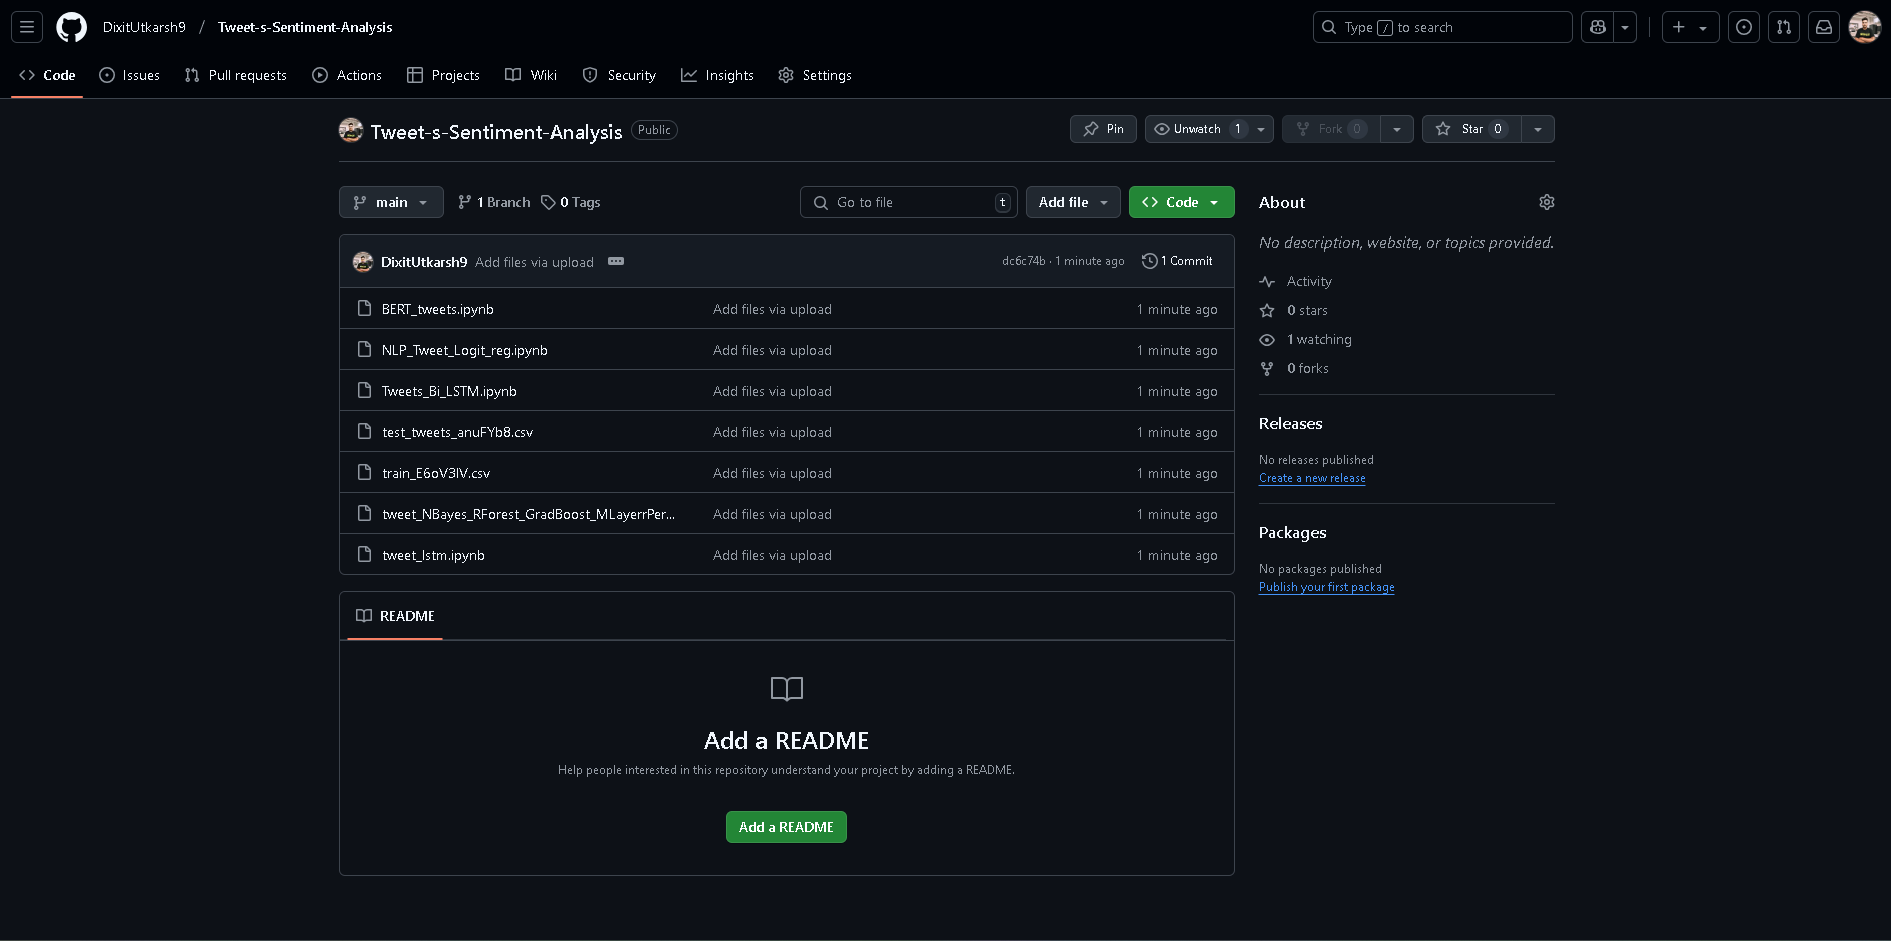Click the Tweet-s-Sentiment-Analysis repository title
Screen dimensions: 1891x941
click(496, 132)
